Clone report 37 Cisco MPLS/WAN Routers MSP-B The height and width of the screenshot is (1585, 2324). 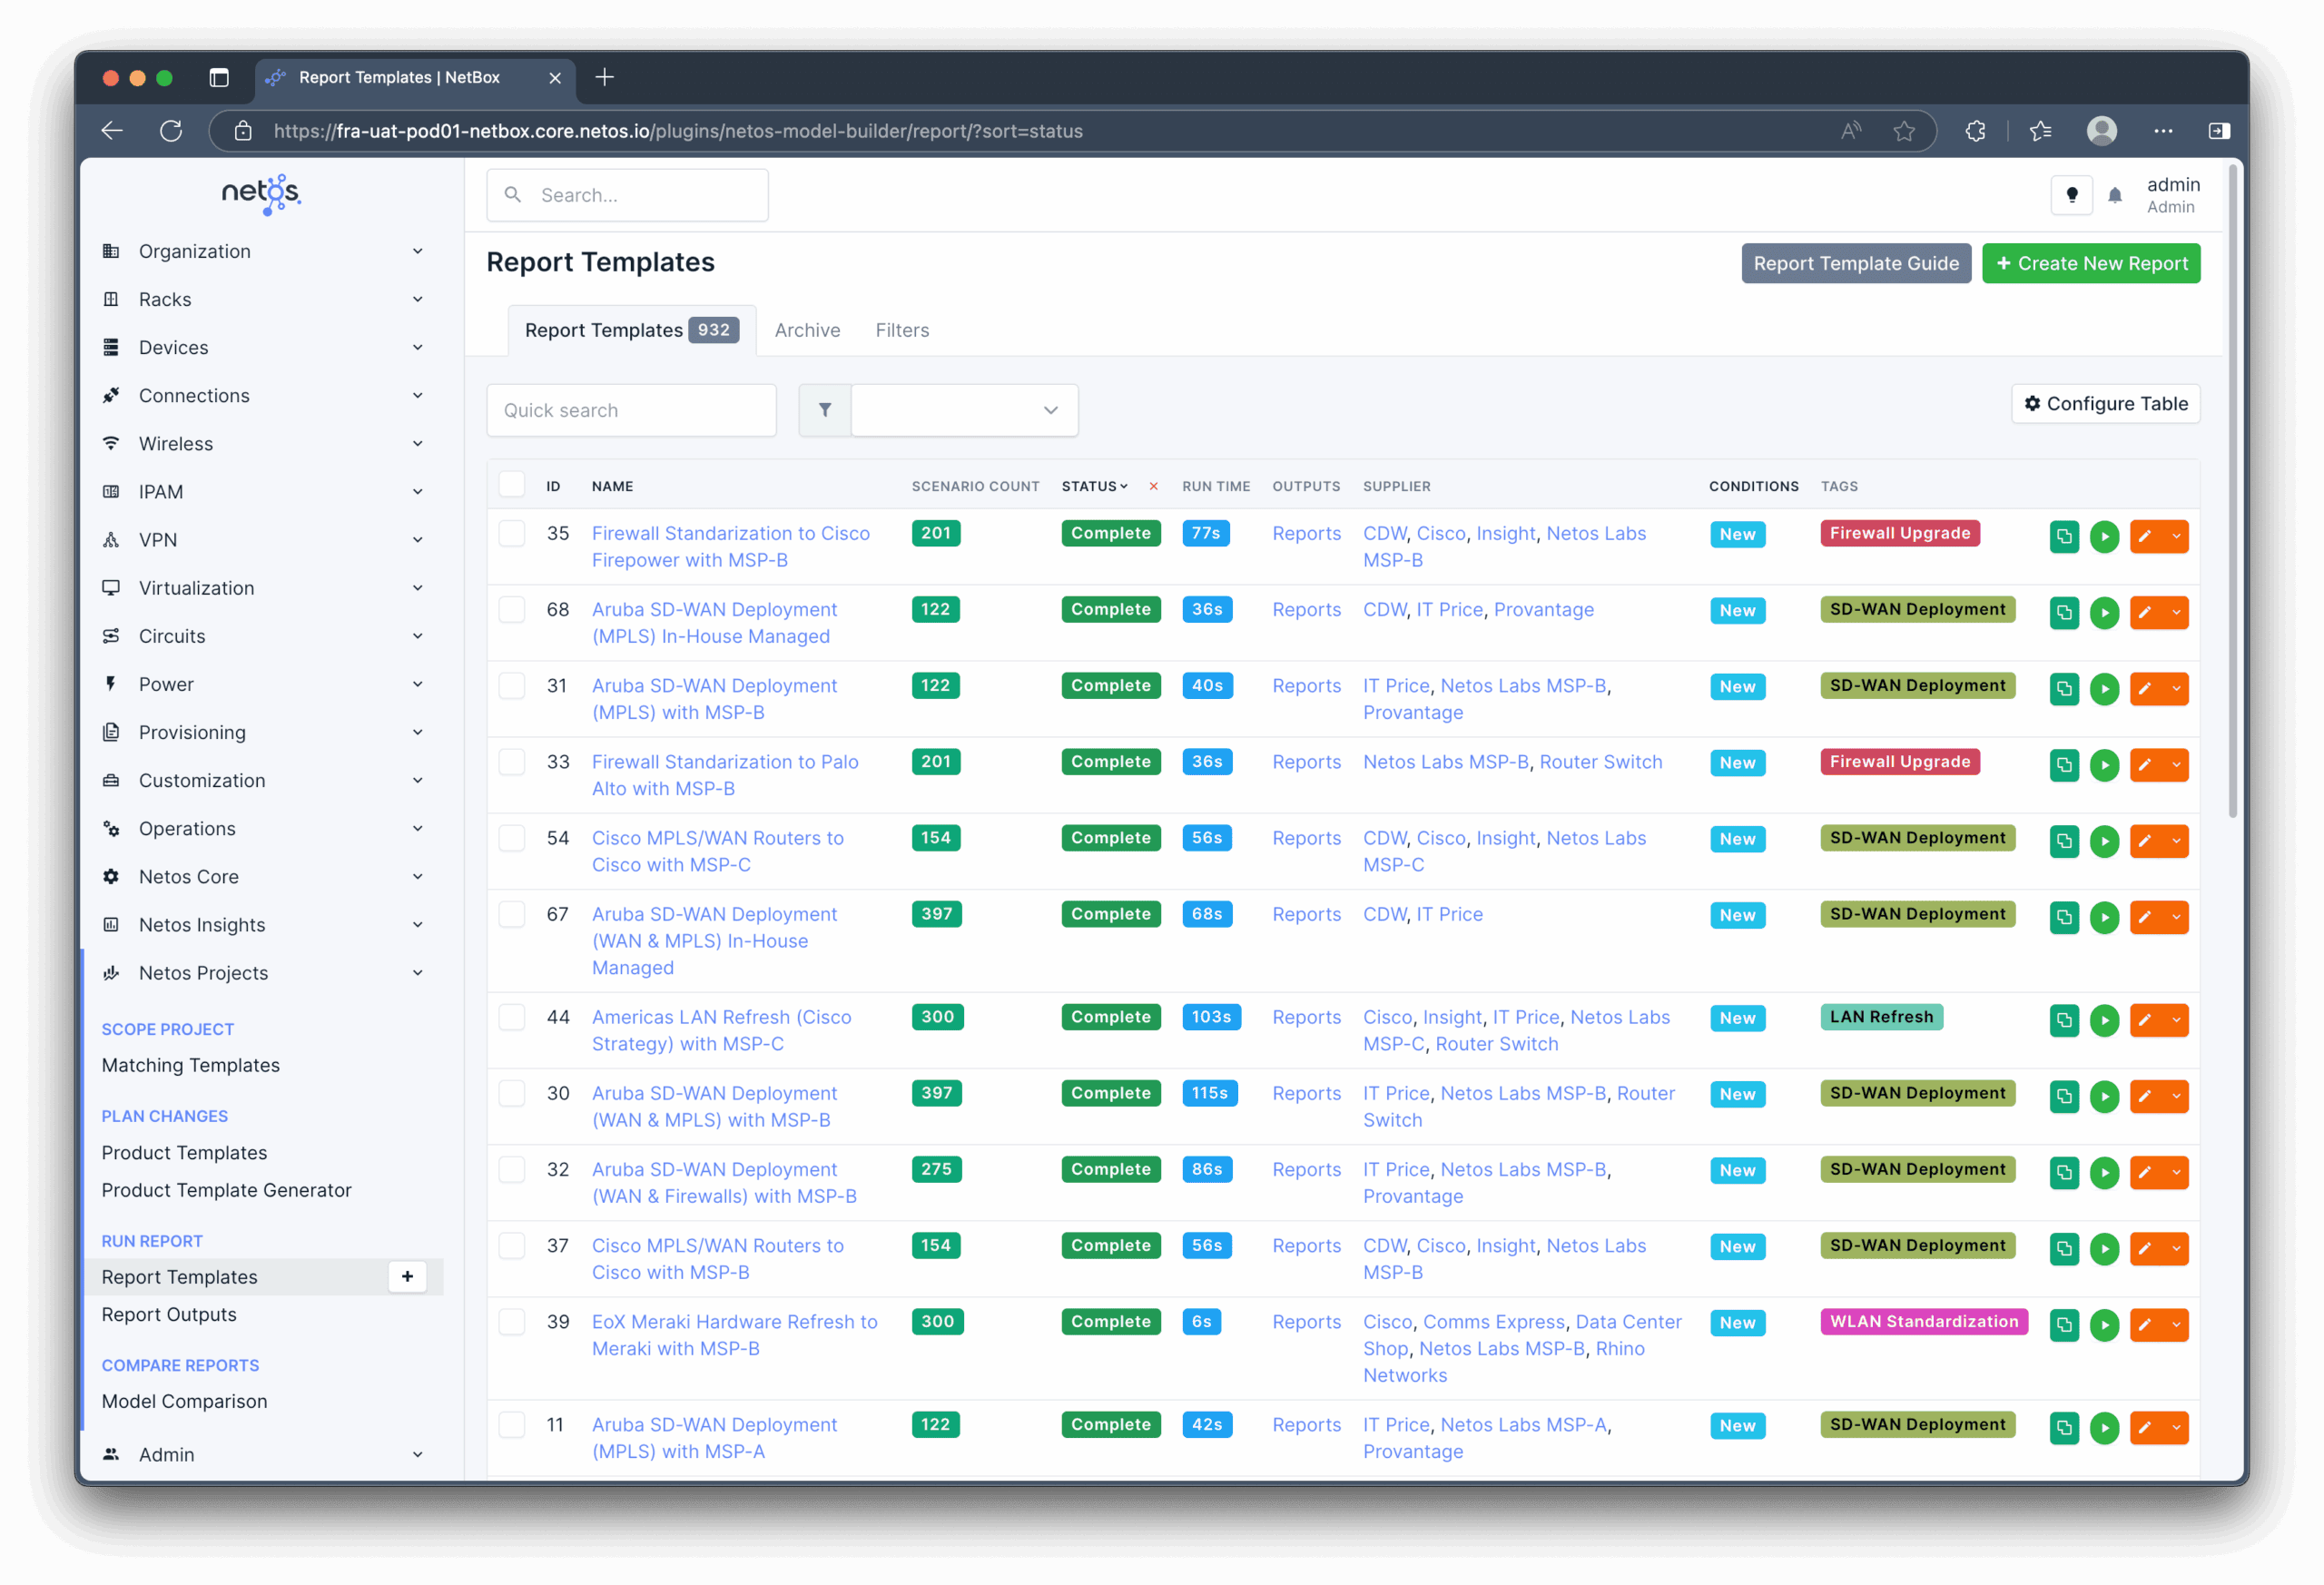point(2063,1248)
